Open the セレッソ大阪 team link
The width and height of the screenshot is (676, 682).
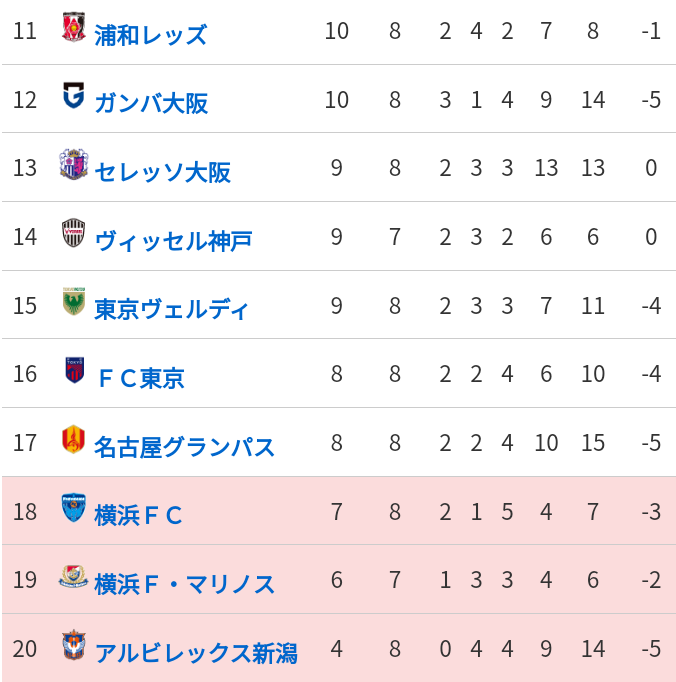pos(162,172)
